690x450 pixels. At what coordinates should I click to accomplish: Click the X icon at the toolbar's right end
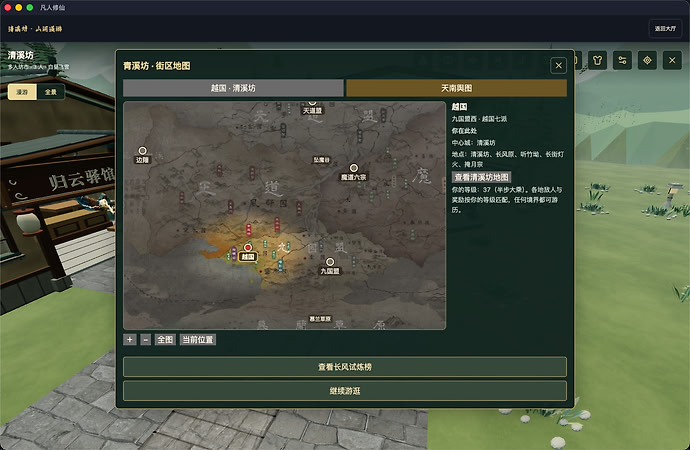point(672,60)
